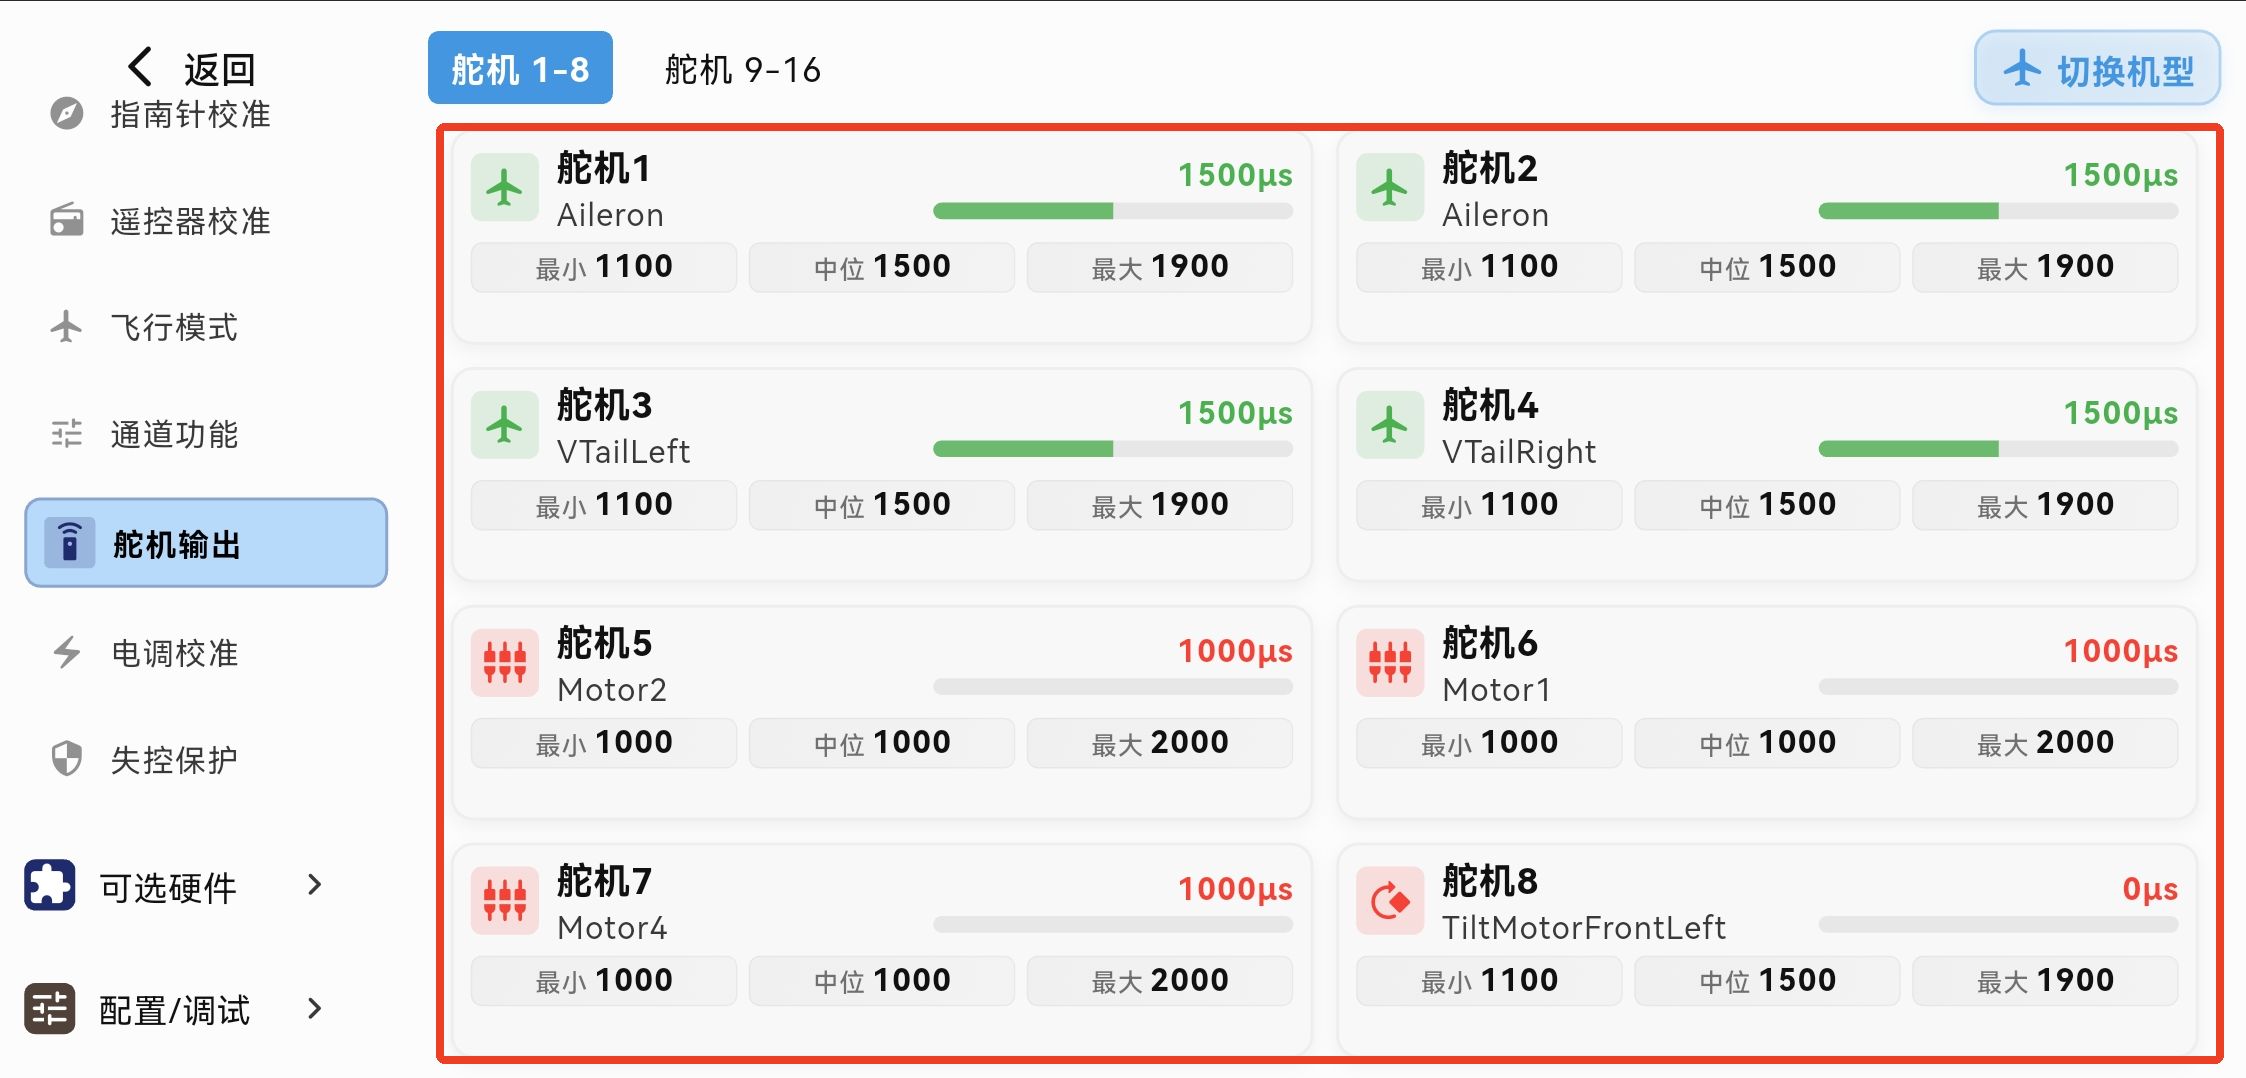Image resolution: width=2246 pixels, height=1078 pixels.
Task: Click the motor icon on 舵机7 card
Action: pos(504,901)
